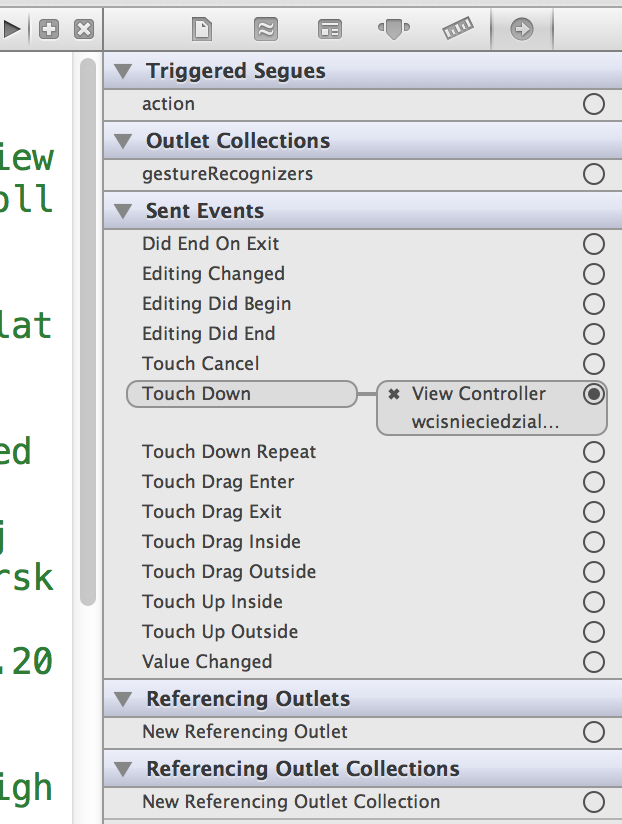Click the Value Changed connection circle
Viewport: 622px width, 824px height.
(594, 662)
